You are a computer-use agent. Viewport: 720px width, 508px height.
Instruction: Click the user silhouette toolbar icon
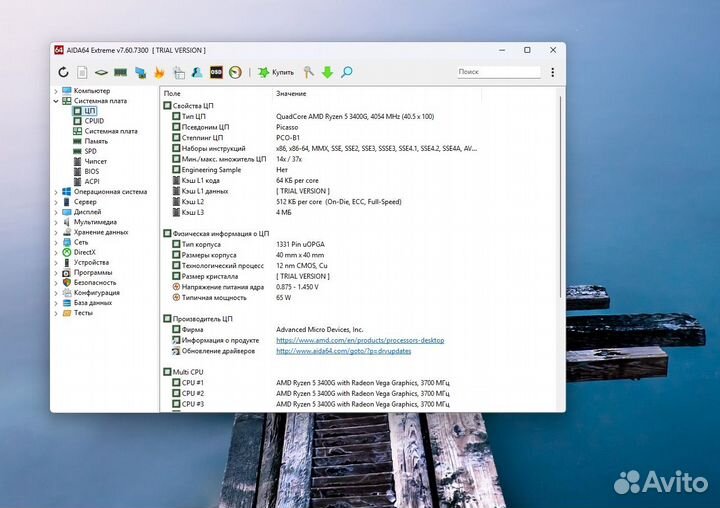tap(197, 72)
